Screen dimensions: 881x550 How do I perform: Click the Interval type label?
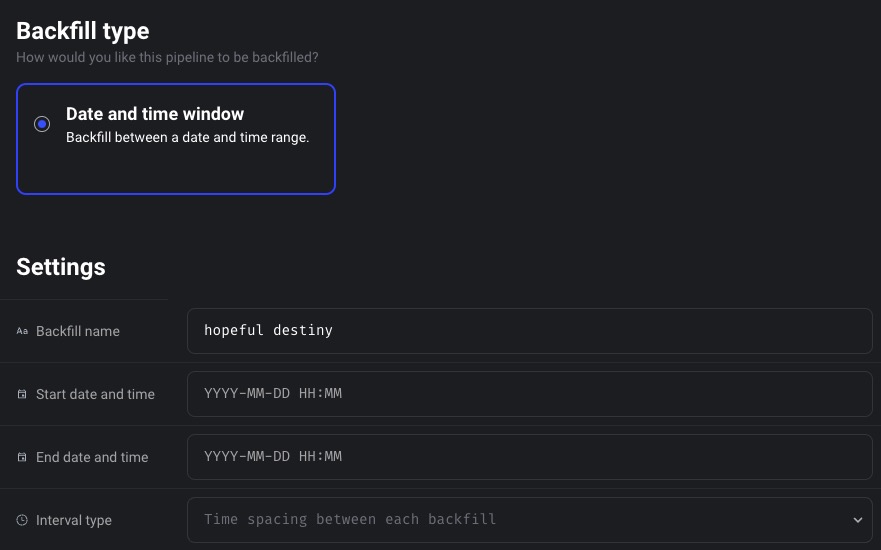[x=74, y=520]
